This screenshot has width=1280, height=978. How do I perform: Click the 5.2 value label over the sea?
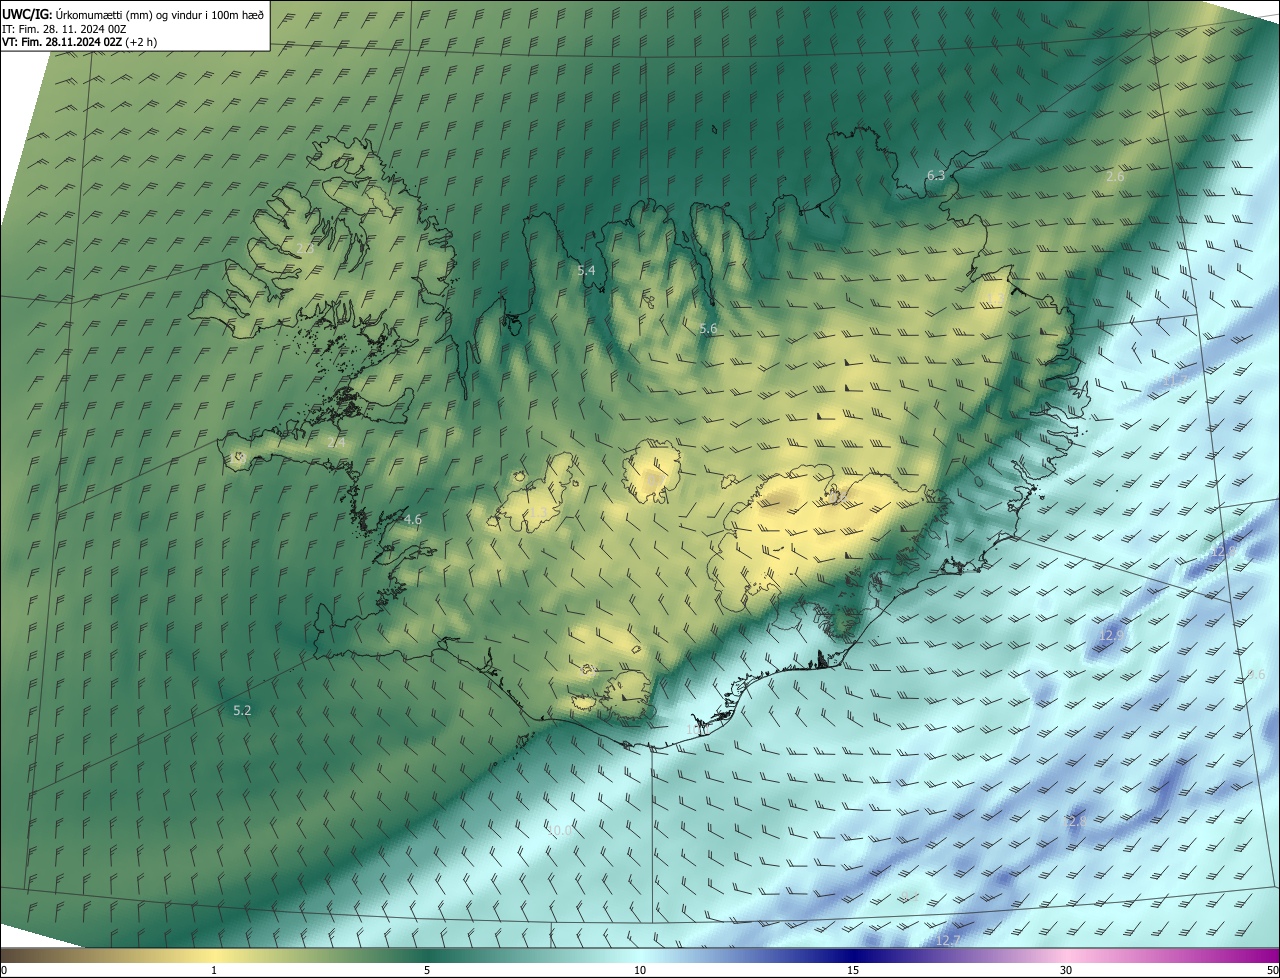coord(242,710)
